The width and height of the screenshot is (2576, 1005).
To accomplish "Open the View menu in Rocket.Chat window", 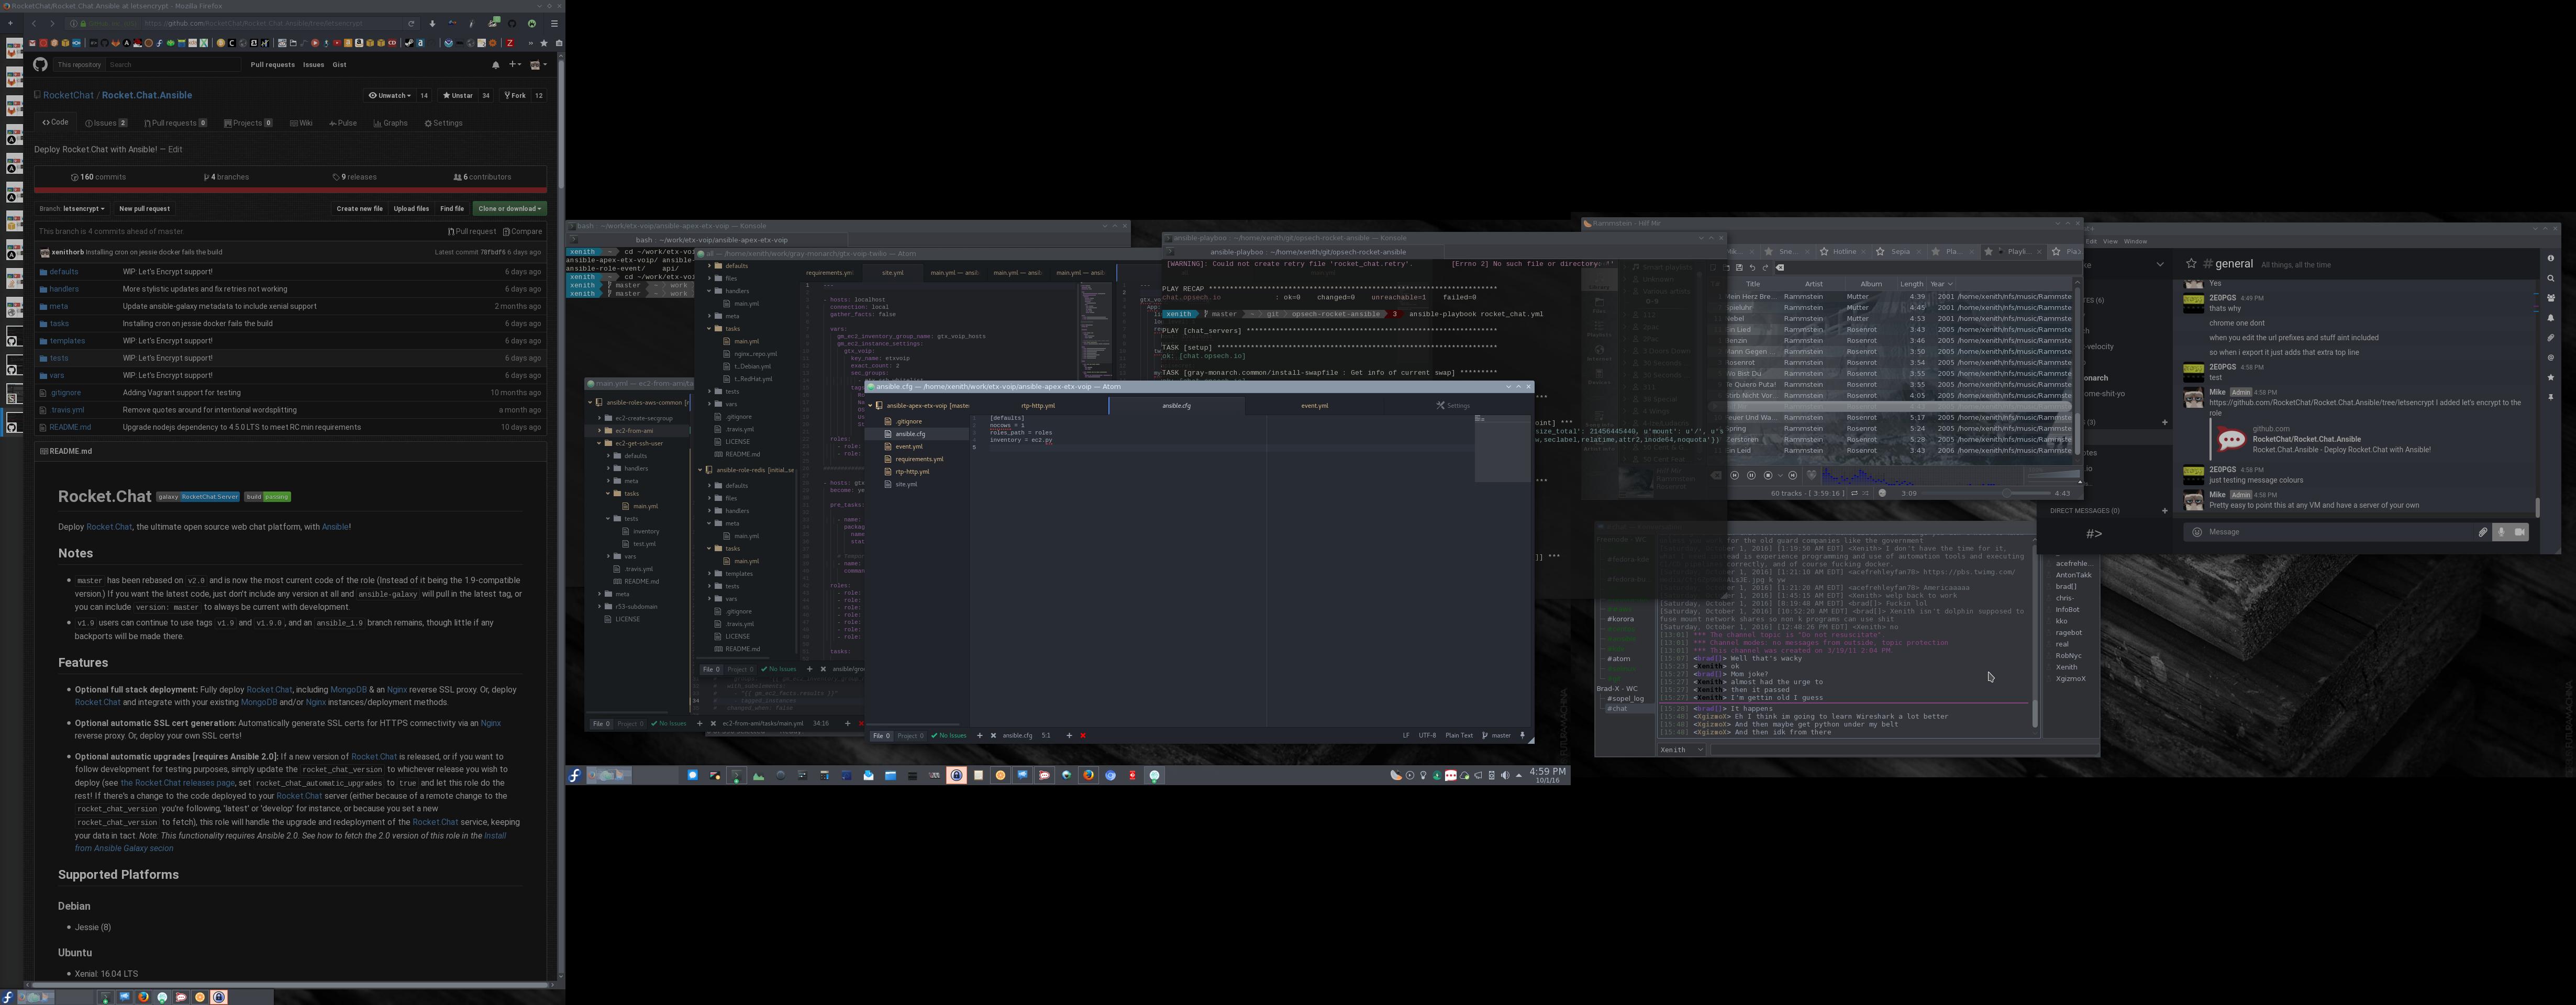I will point(2110,241).
